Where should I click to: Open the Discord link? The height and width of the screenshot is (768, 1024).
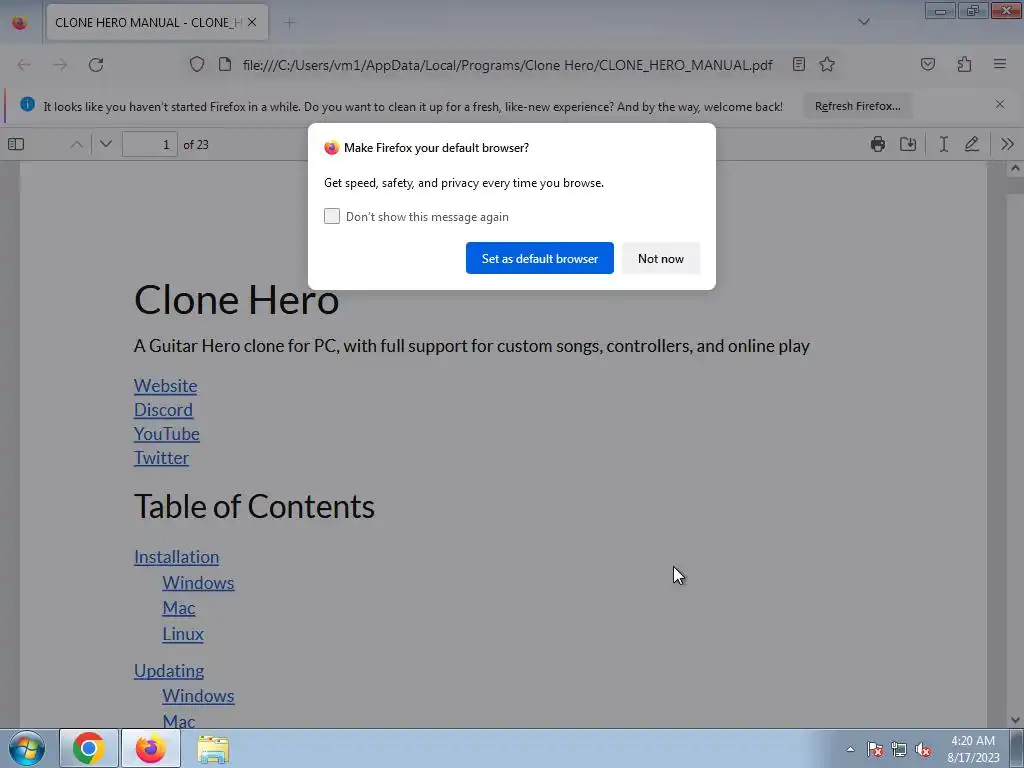[163, 409]
